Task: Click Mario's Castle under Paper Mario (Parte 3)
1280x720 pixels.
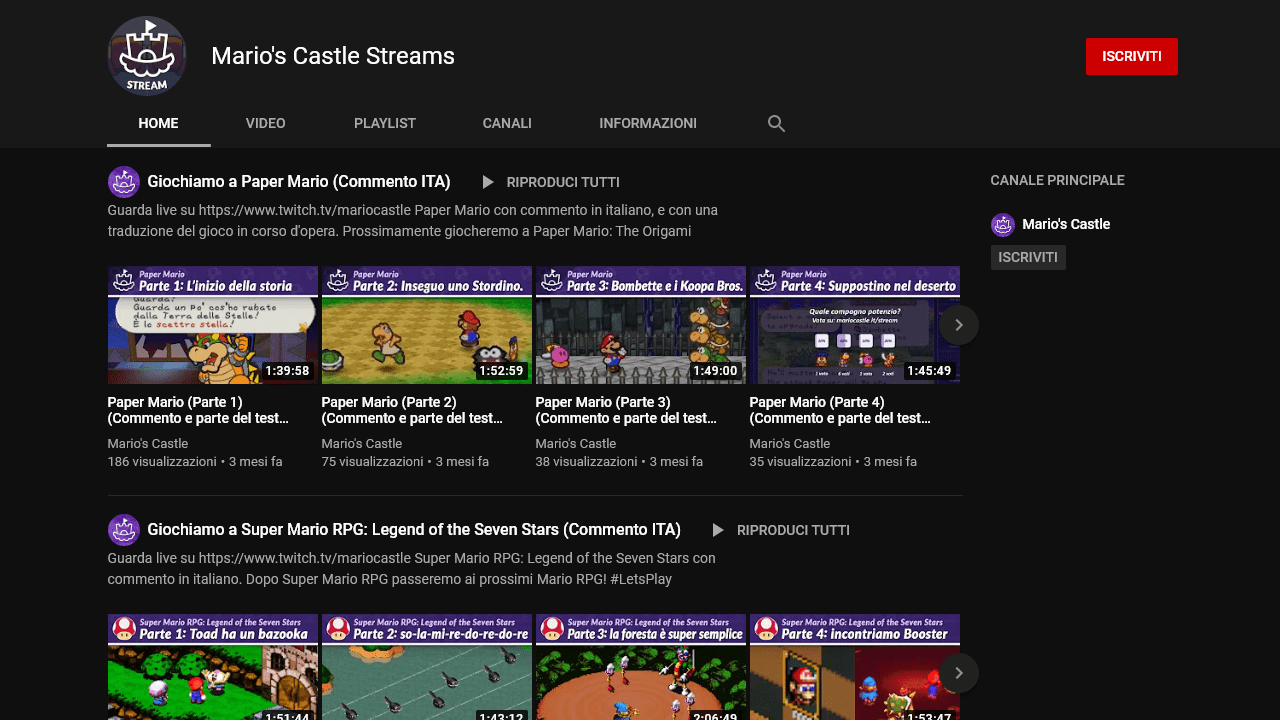Action: click(x=576, y=444)
